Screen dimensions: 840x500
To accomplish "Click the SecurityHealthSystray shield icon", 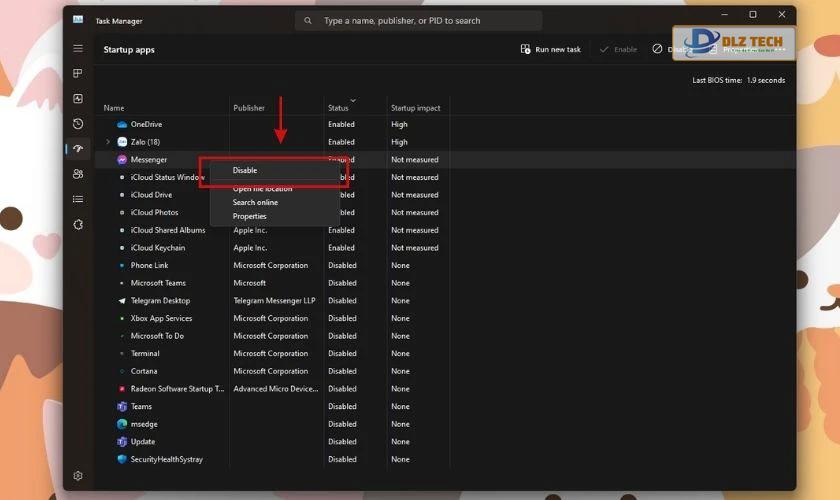I will click(x=122, y=460).
